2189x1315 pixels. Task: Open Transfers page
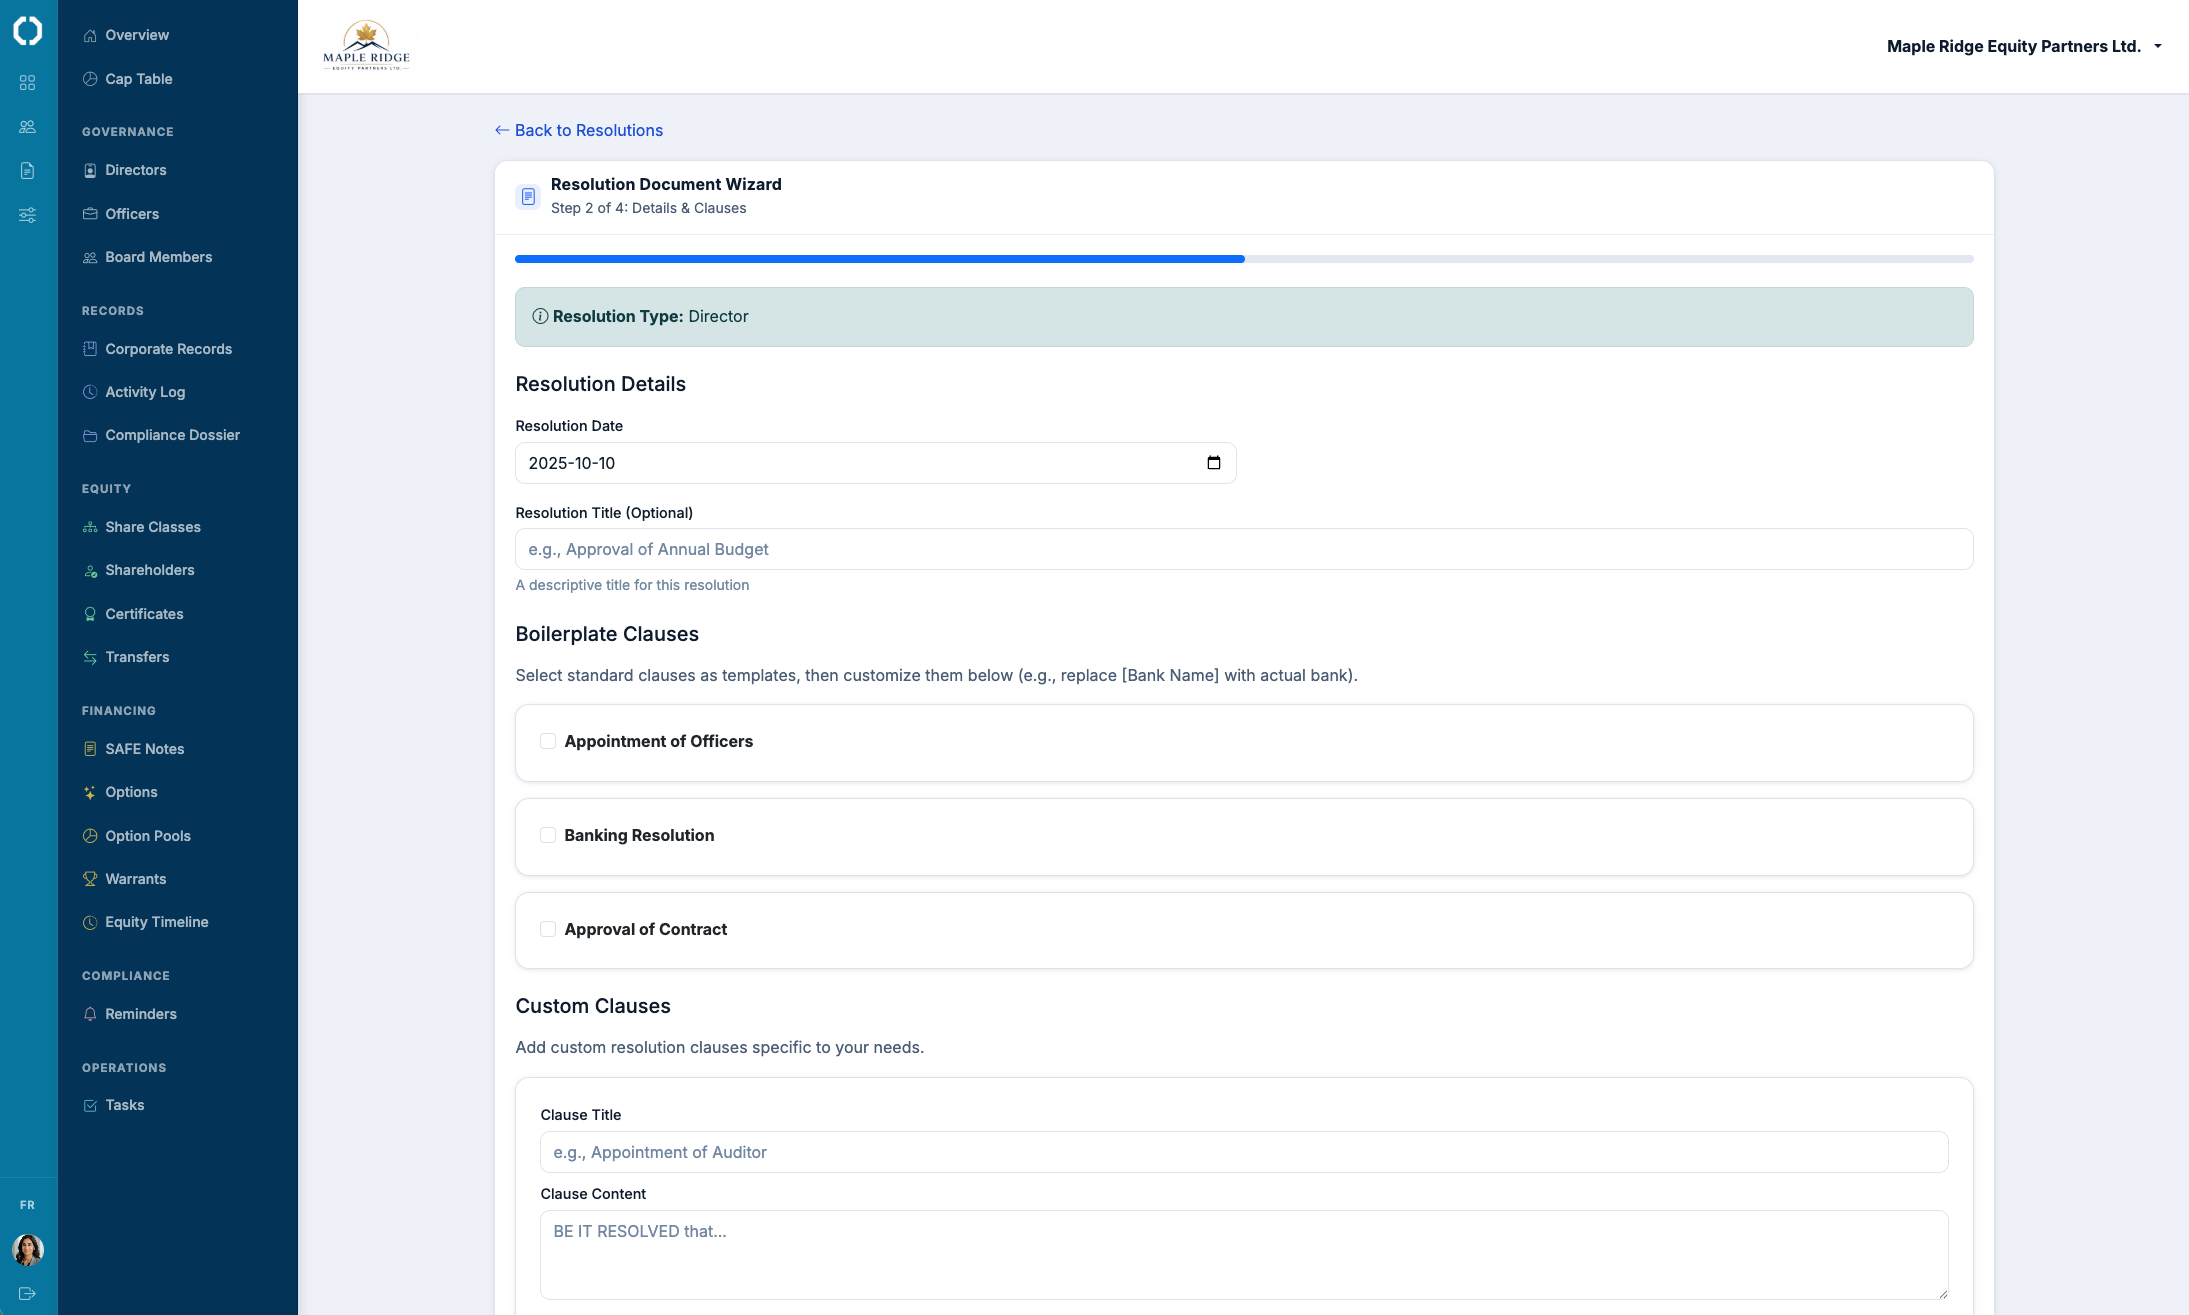(137, 657)
